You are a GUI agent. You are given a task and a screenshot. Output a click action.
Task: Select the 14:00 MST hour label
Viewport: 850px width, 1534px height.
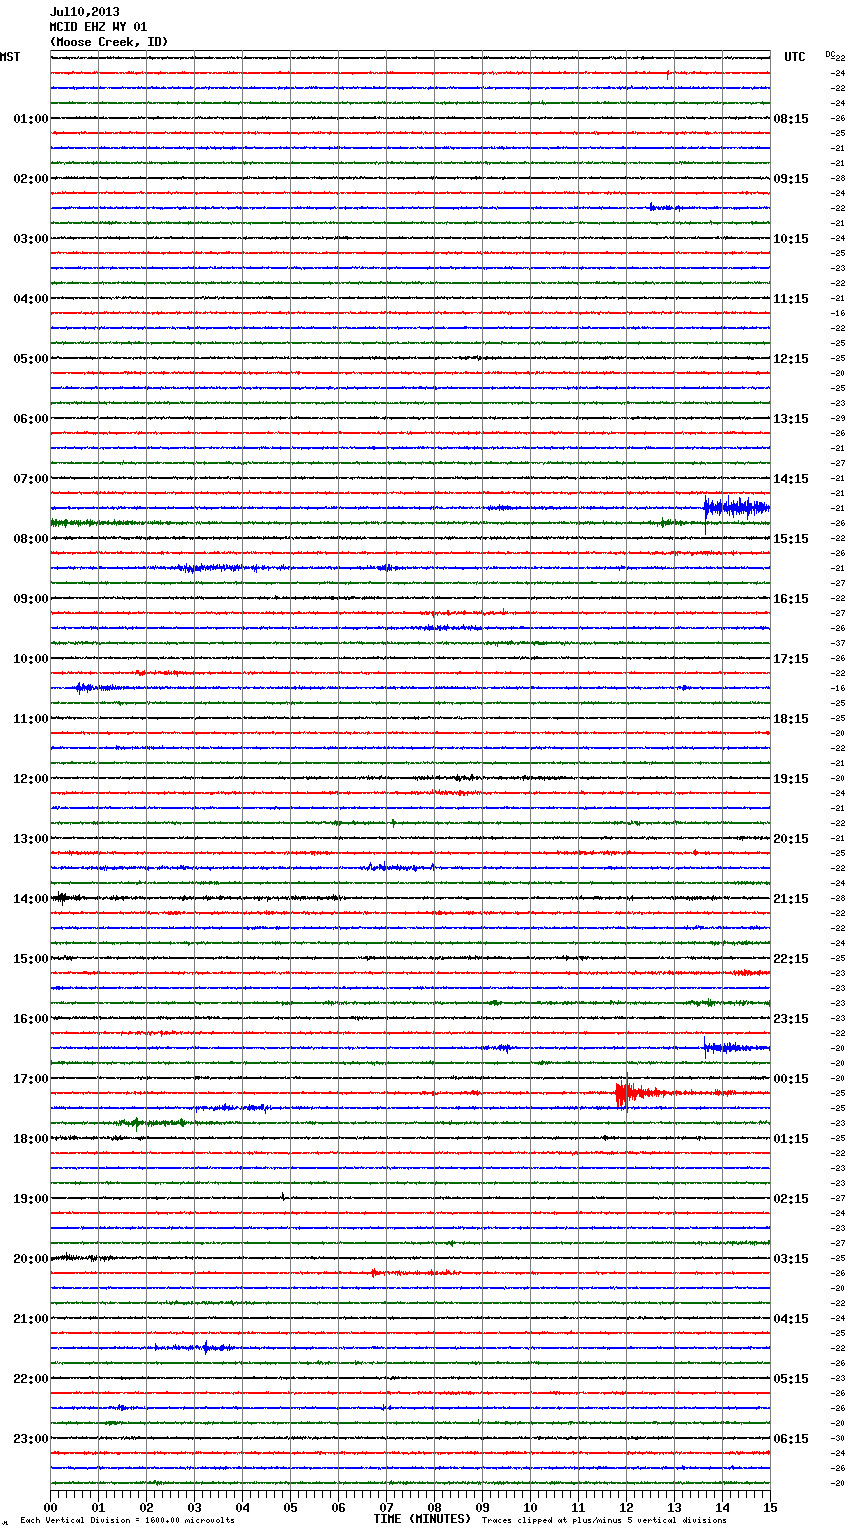click(x=31, y=899)
